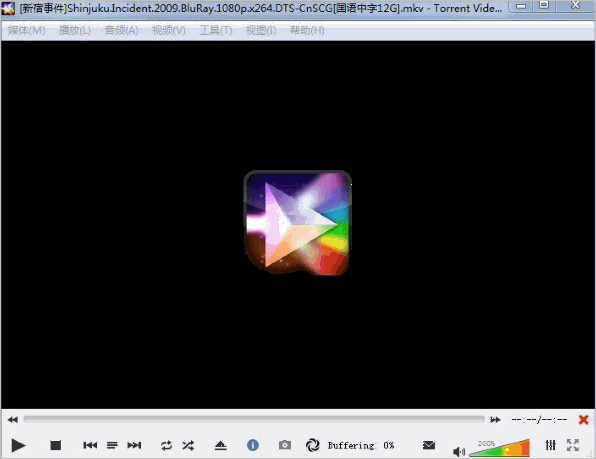Mute audio with the speaker icon
The image size is (596, 459).
pyautogui.click(x=459, y=451)
